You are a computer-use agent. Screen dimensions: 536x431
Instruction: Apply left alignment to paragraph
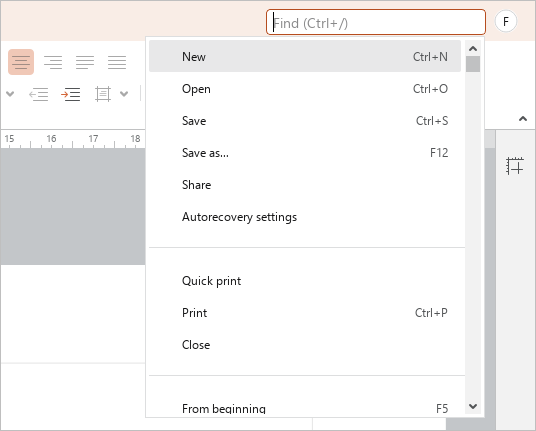85,62
